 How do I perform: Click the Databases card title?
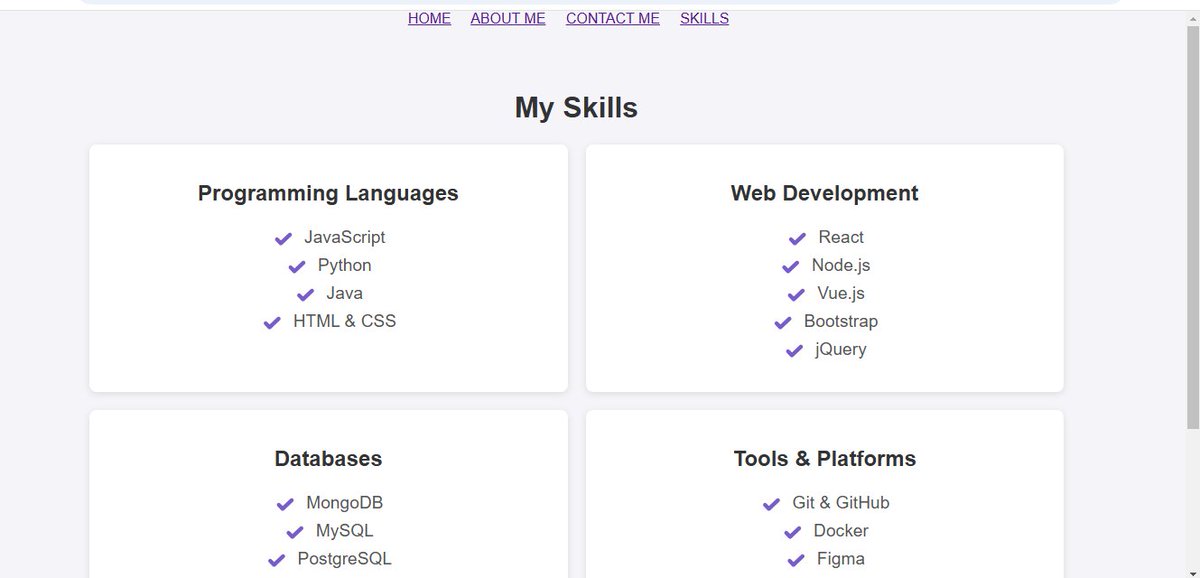328,458
